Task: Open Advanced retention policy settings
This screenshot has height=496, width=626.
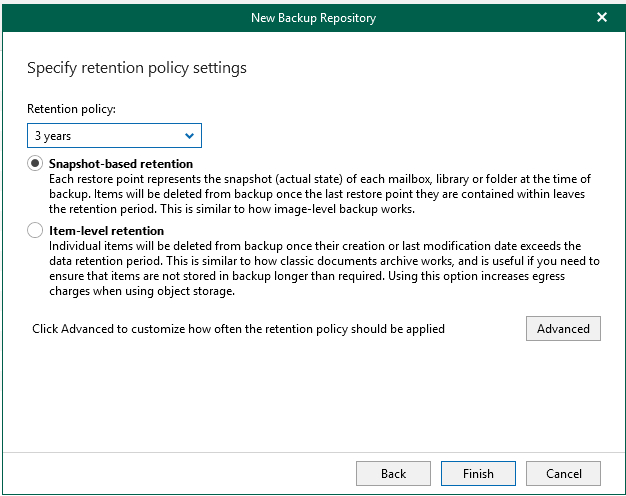Action: [563, 329]
